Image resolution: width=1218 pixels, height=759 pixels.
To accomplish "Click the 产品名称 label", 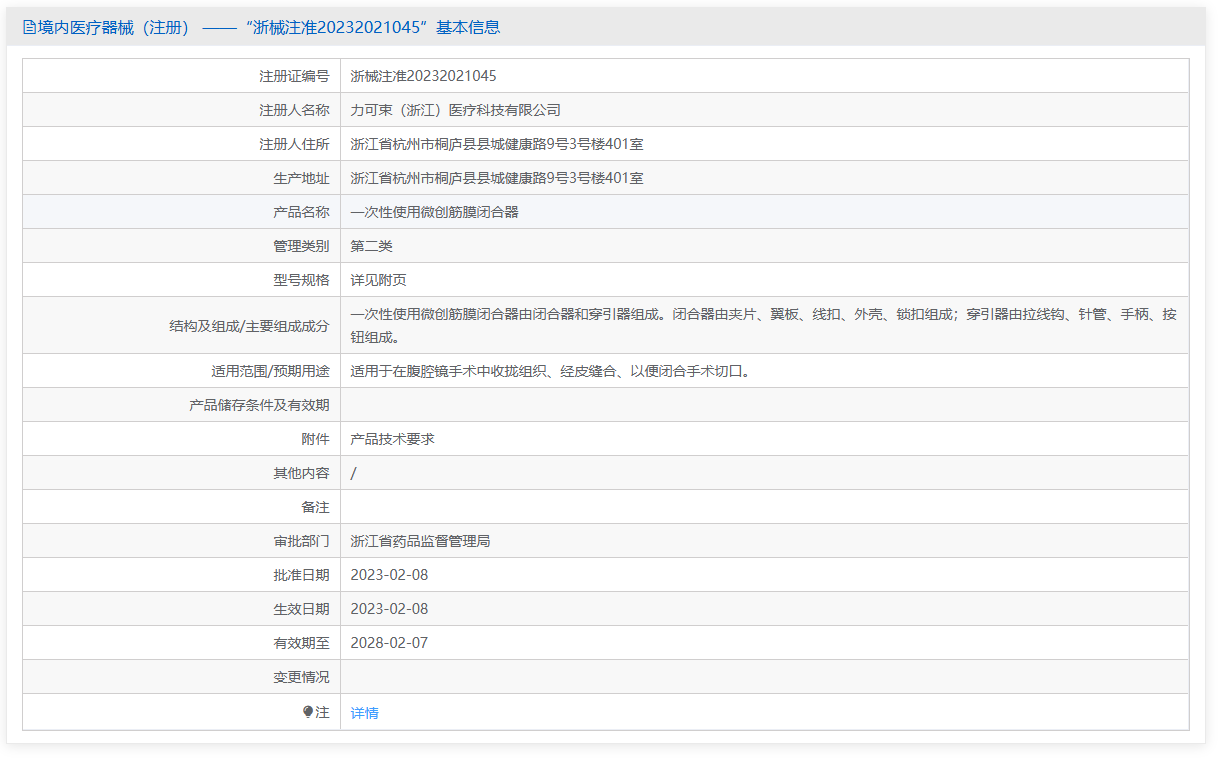I will (301, 212).
